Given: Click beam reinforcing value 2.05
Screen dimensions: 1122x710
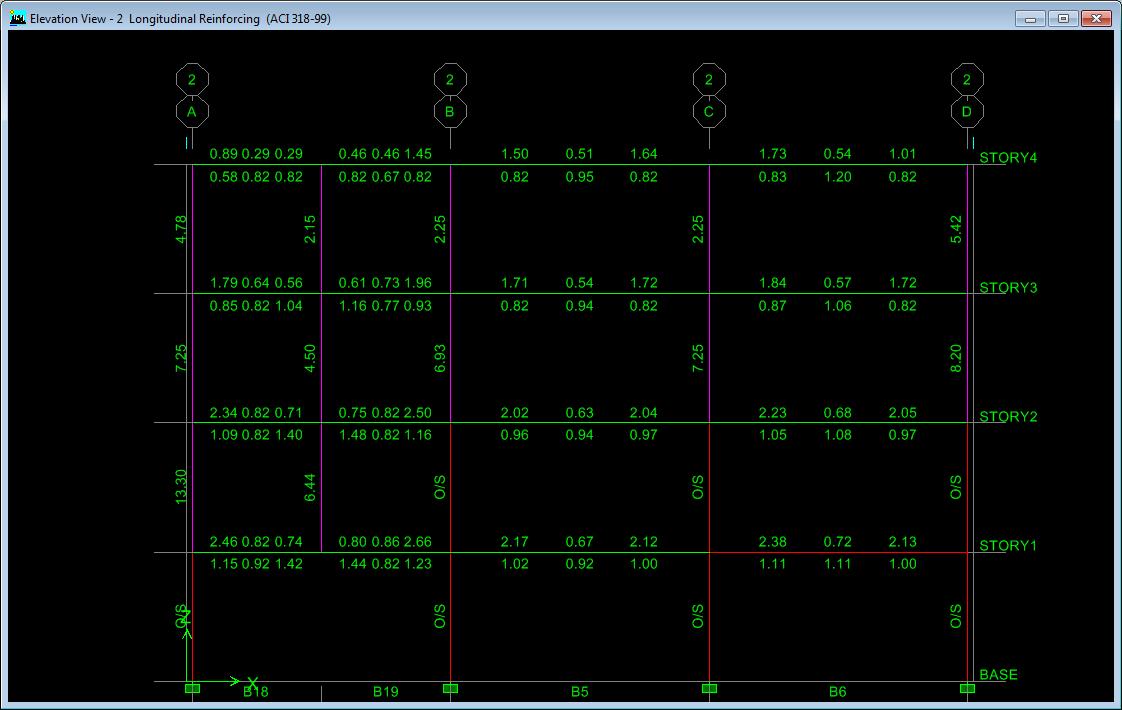Looking at the screenshot, I should point(902,413).
